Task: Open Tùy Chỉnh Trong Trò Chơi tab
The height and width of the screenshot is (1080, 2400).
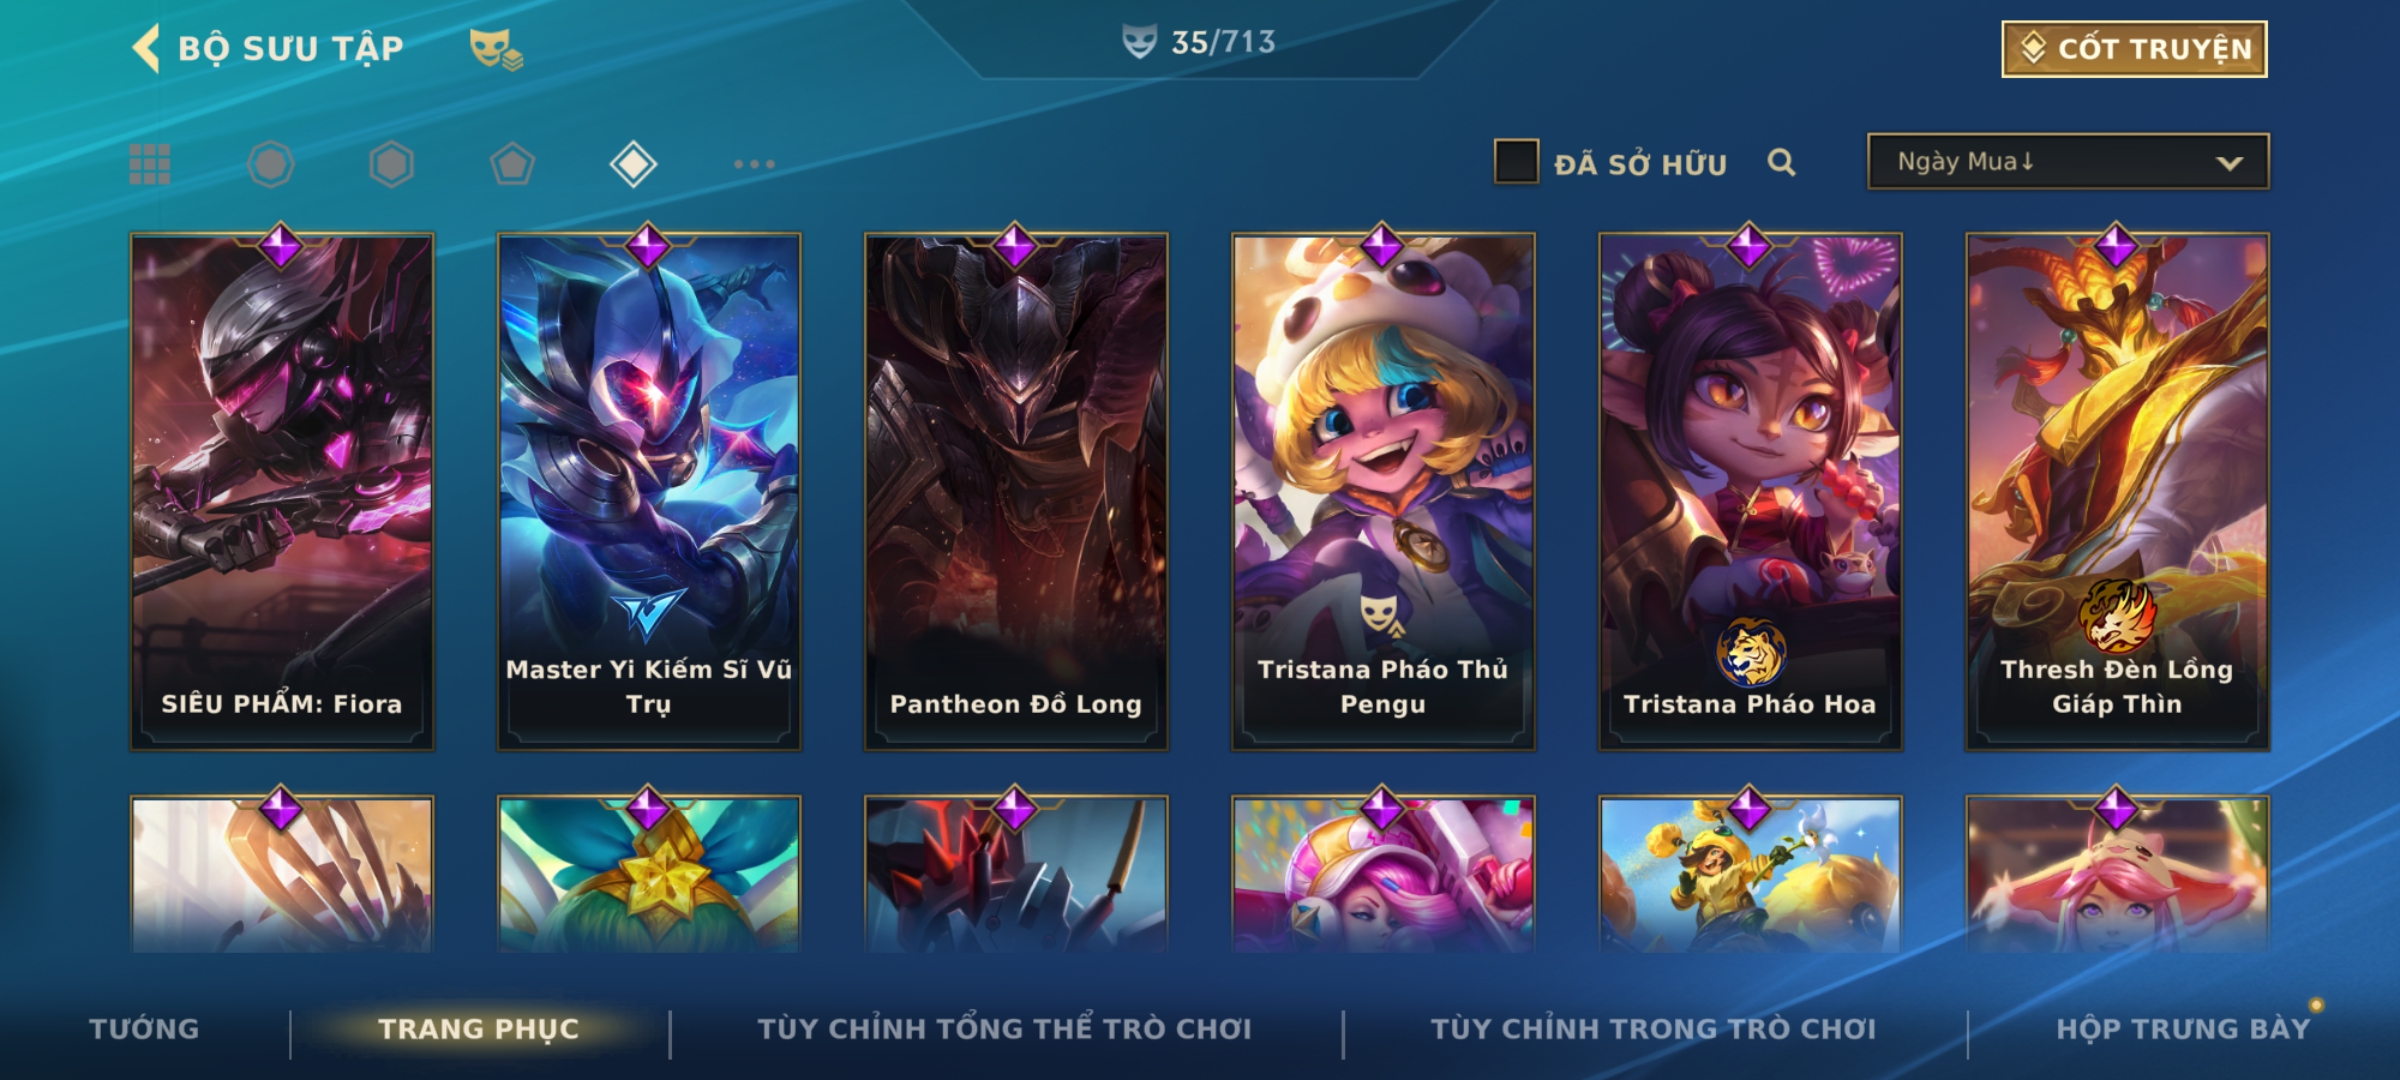Action: coord(1654,1029)
